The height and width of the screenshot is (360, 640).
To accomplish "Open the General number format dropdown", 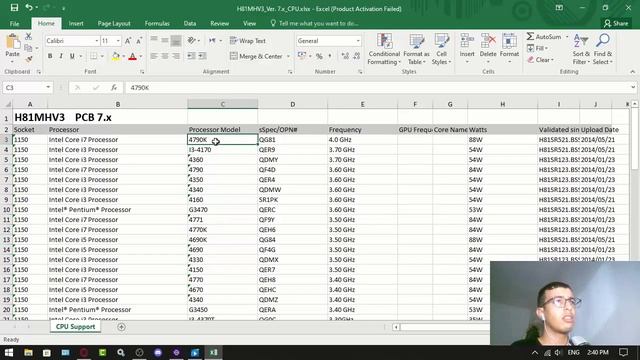I will [358, 41].
